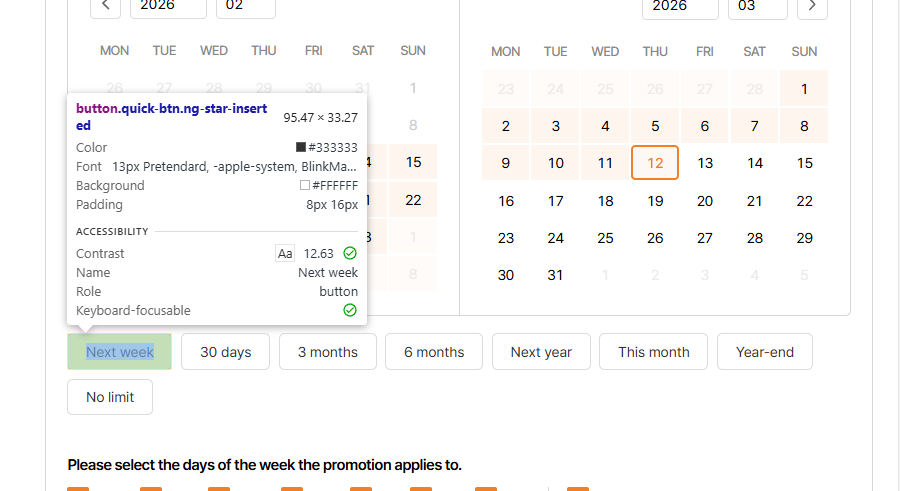Toggle the first orange day-of-week checkbox
The width and height of the screenshot is (900, 491).
coord(78,488)
